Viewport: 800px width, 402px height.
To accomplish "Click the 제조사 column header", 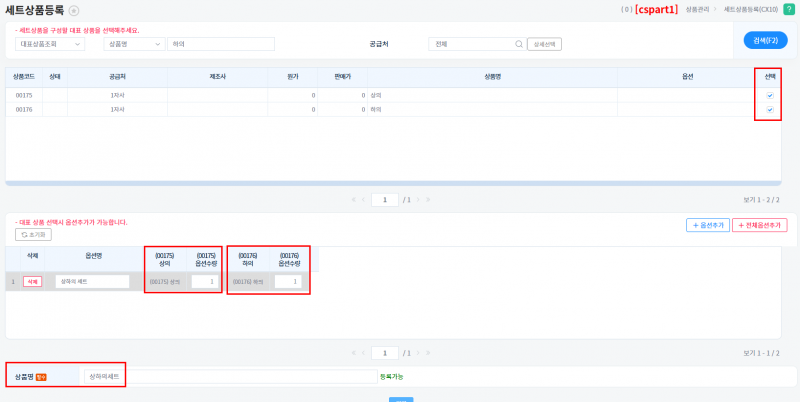I will click(x=218, y=77).
